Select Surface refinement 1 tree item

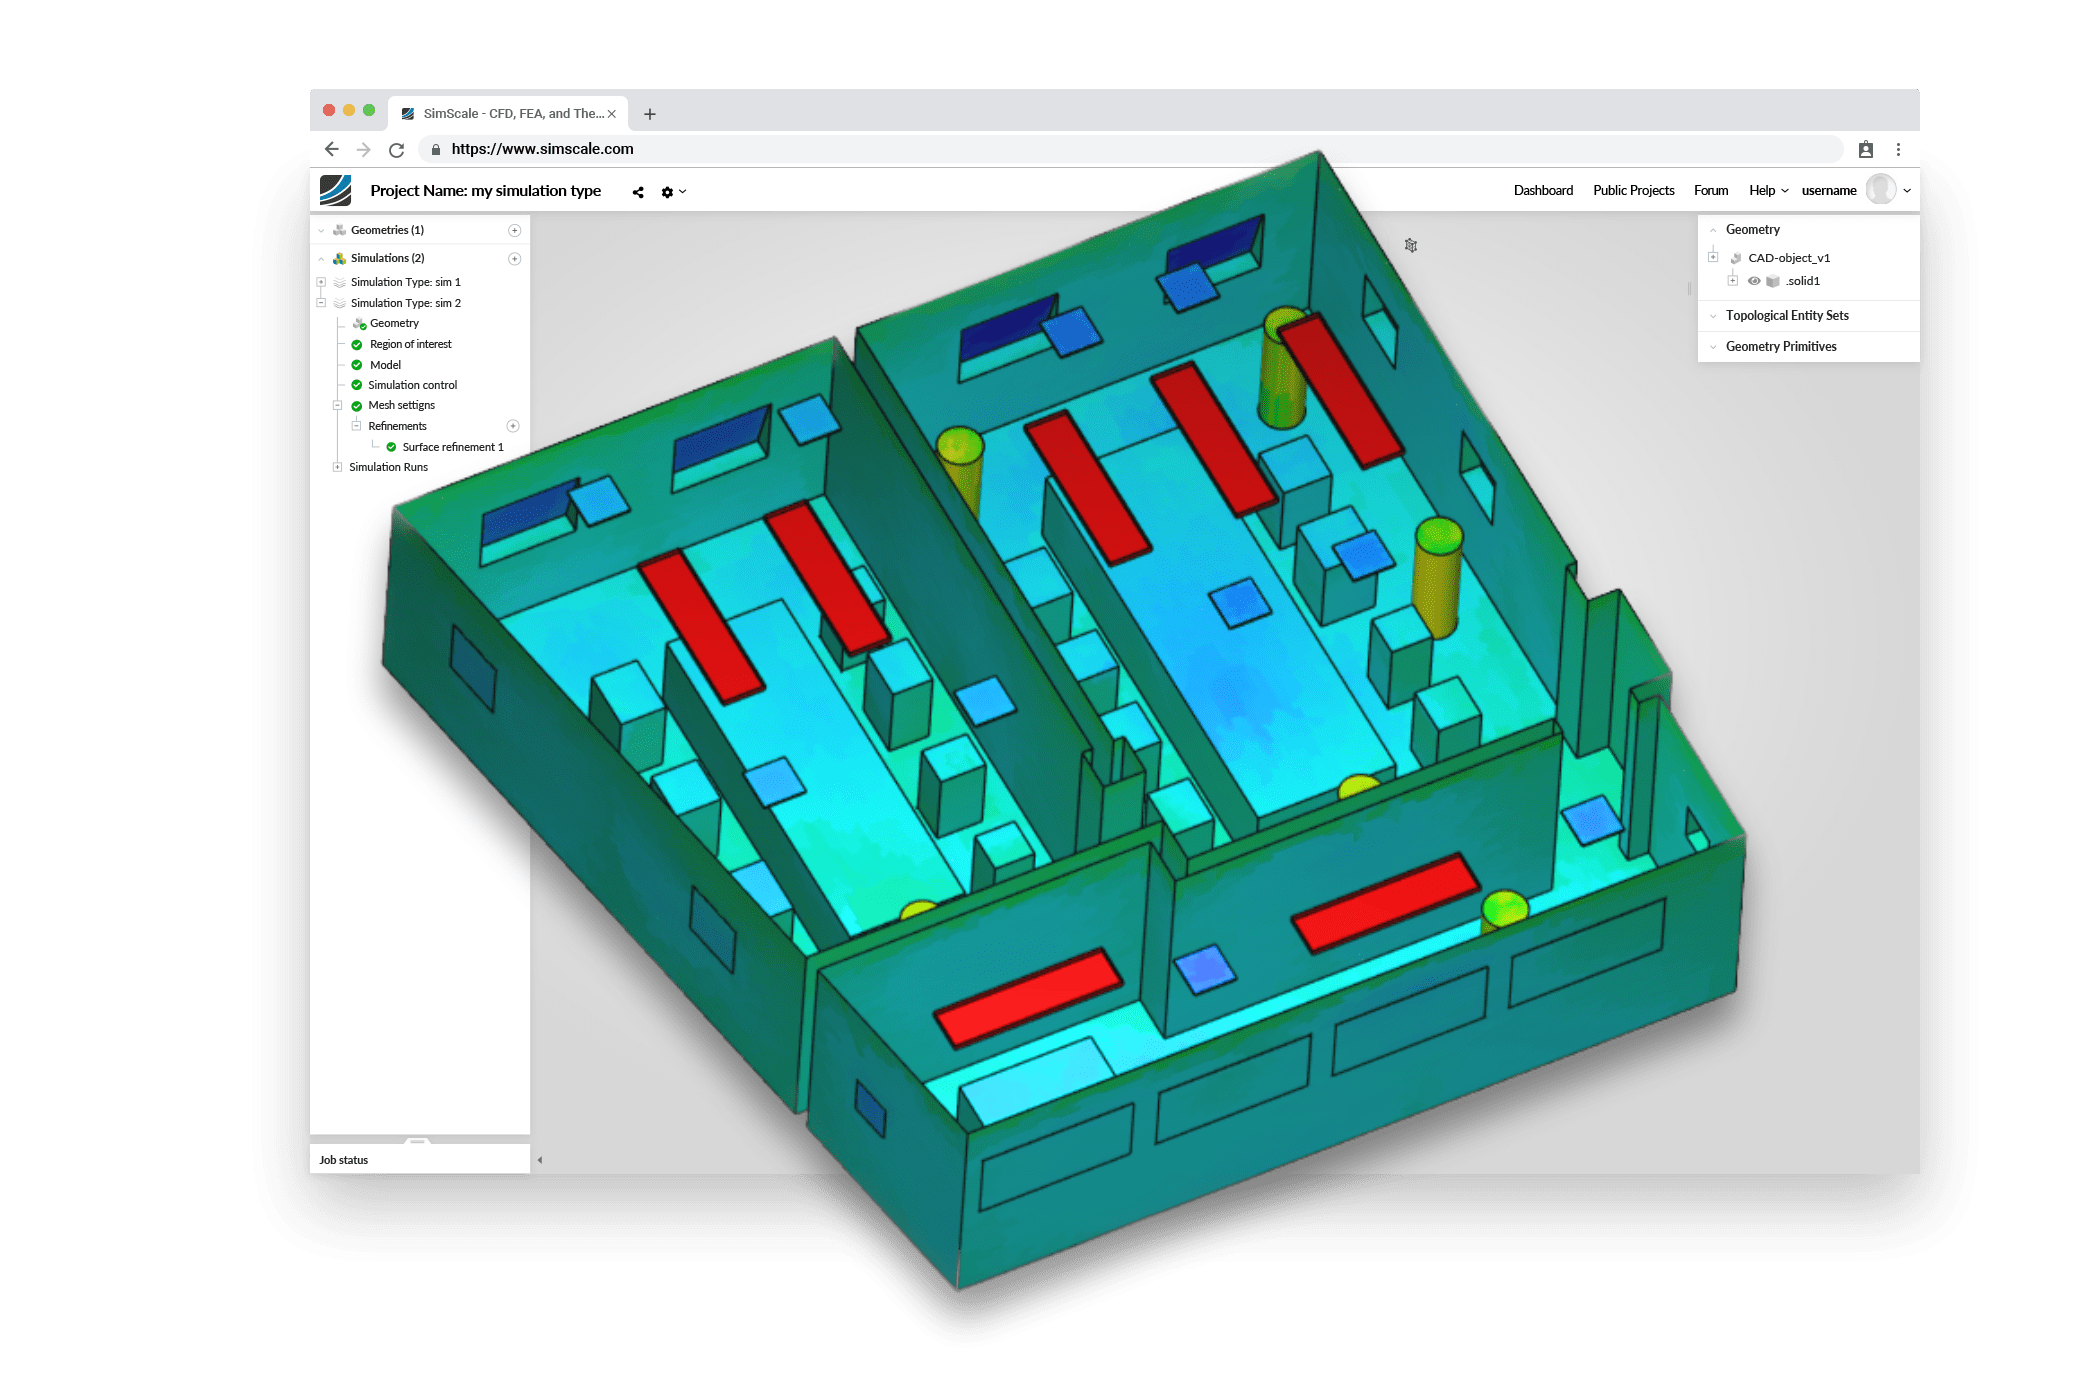pos(452,447)
